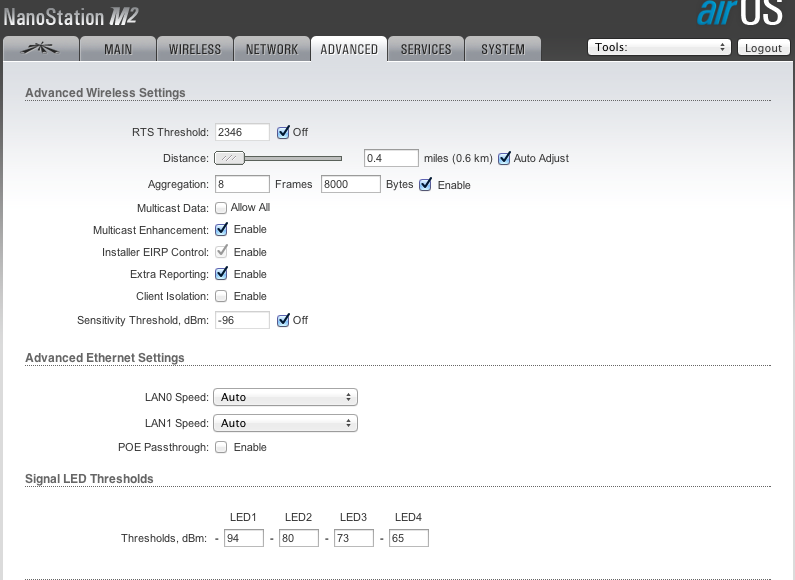Click the Sensitivity Threshold dBm field
This screenshot has height=580, width=795.
click(x=243, y=320)
